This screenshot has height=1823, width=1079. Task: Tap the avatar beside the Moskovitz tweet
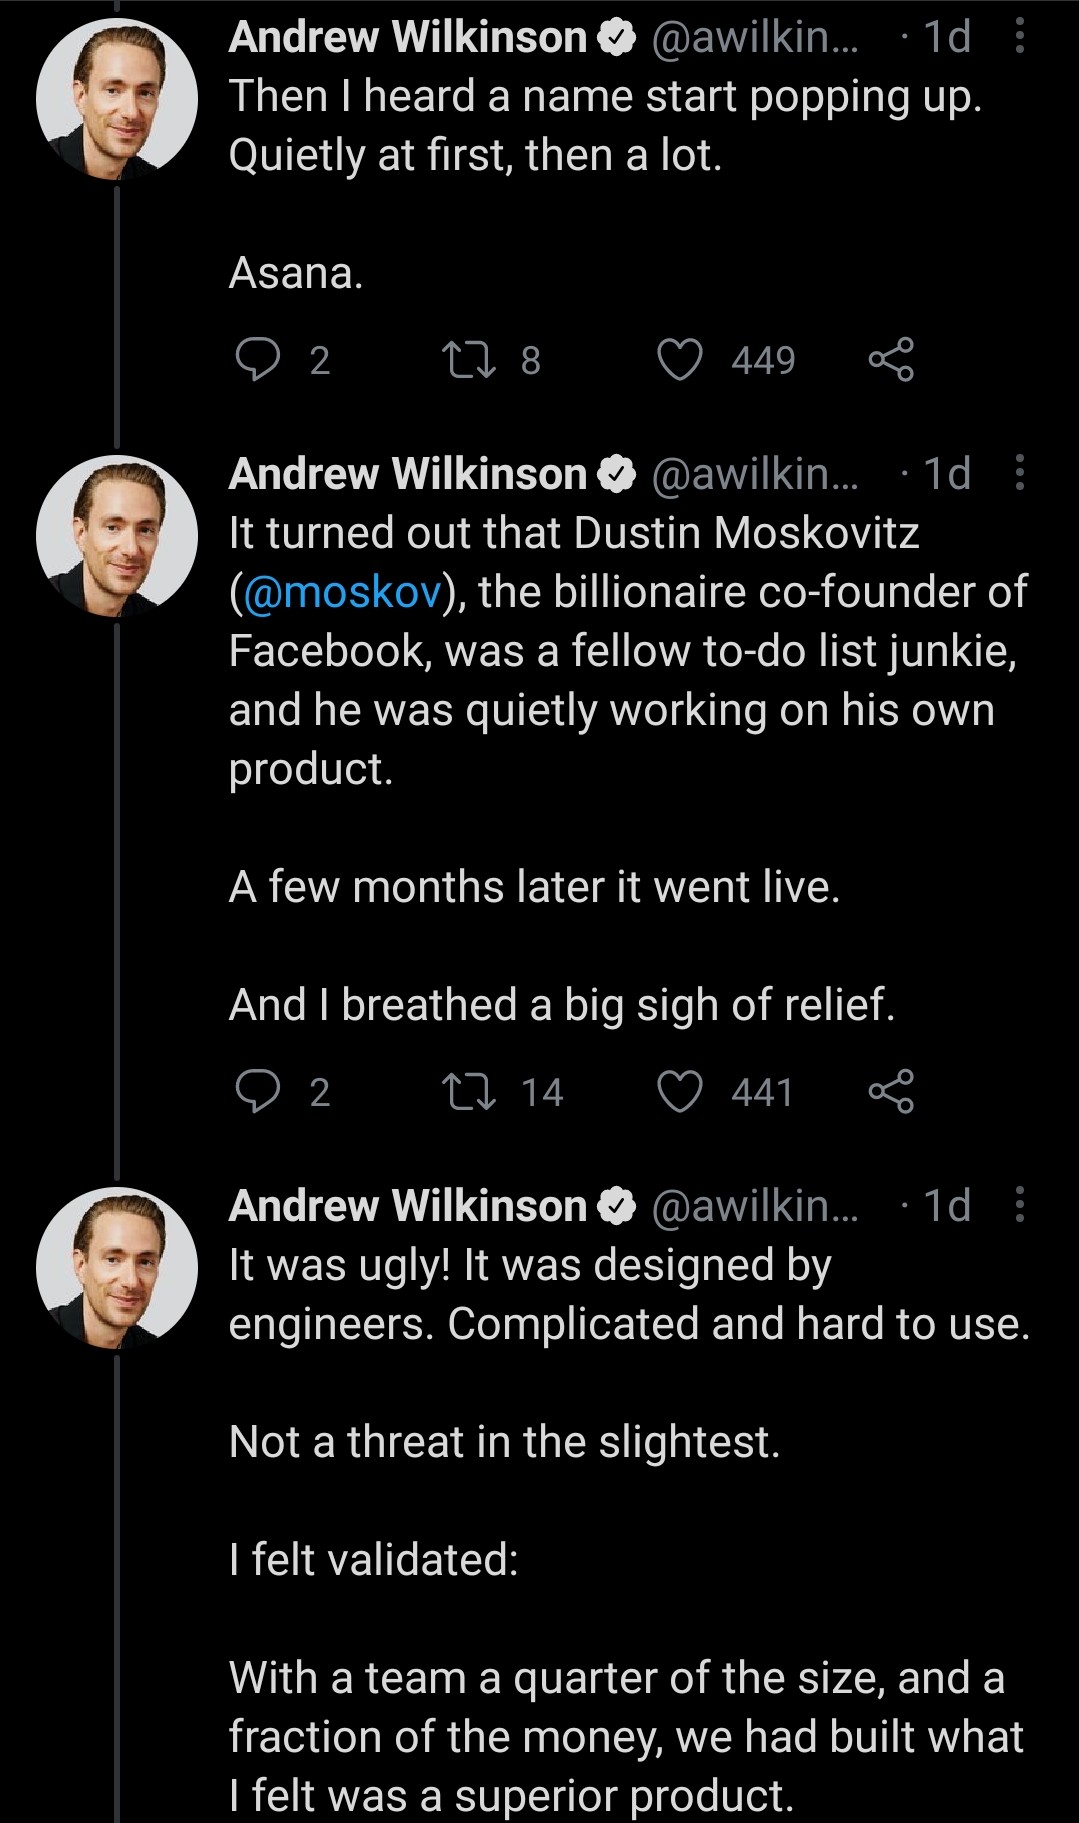tap(117, 536)
